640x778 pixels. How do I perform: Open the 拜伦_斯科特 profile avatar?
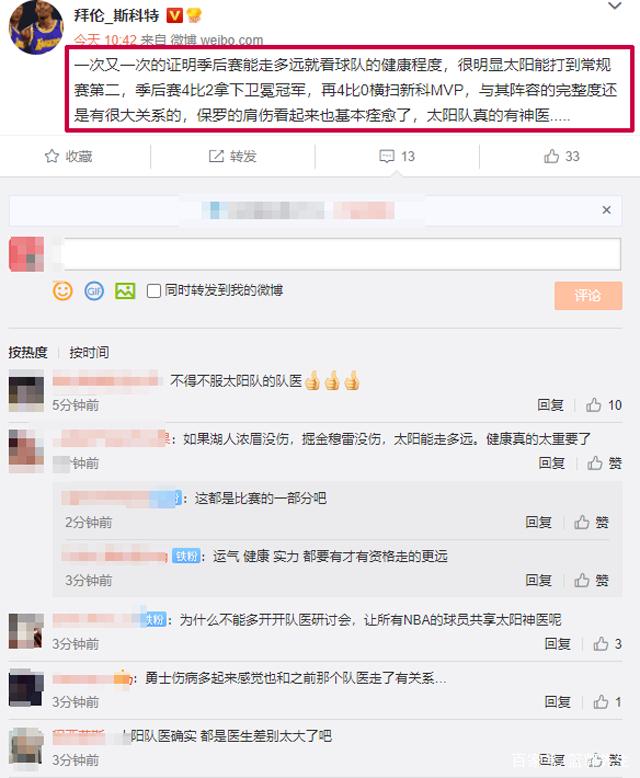tap(36, 27)
